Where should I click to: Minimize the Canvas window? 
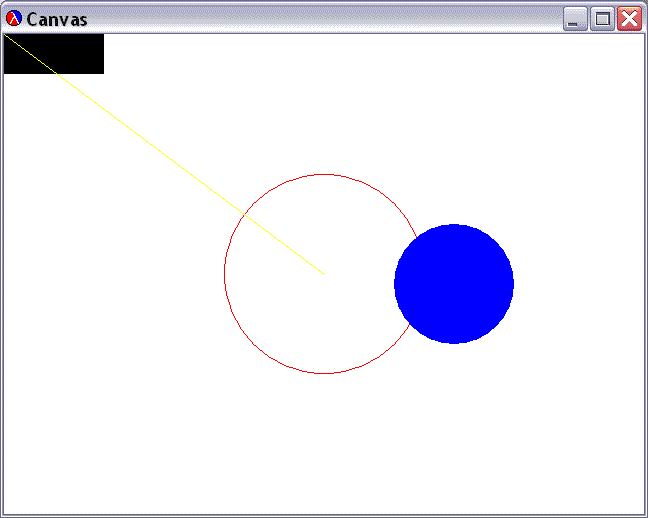point(575,19)
